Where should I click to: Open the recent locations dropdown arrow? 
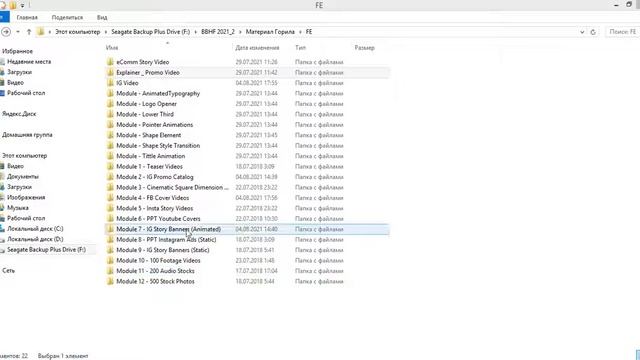tap(18, 32)
